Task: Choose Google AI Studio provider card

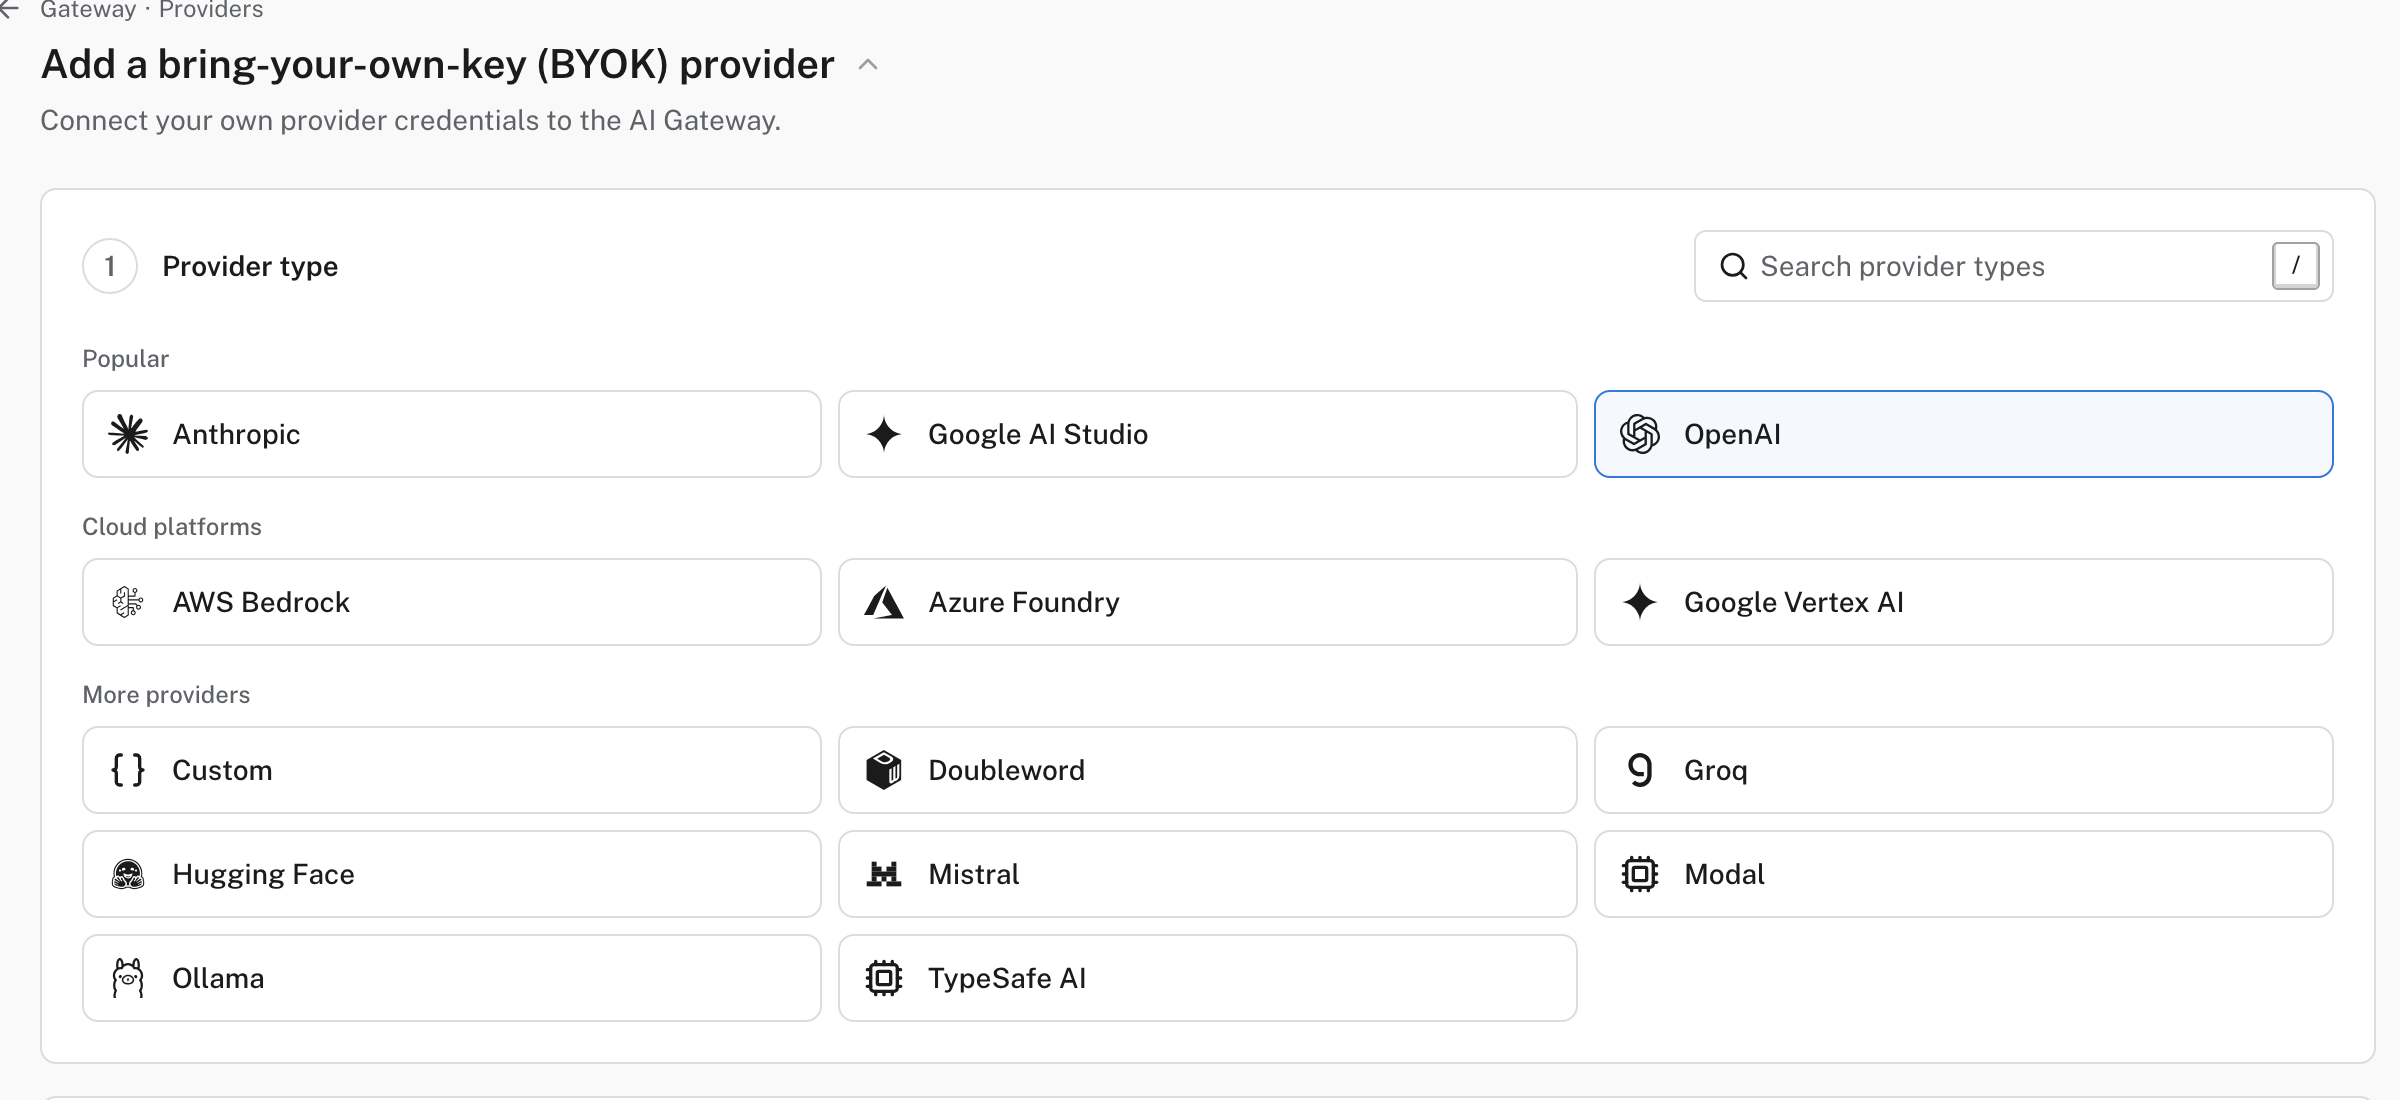Action: click(x=1208, y=434)
